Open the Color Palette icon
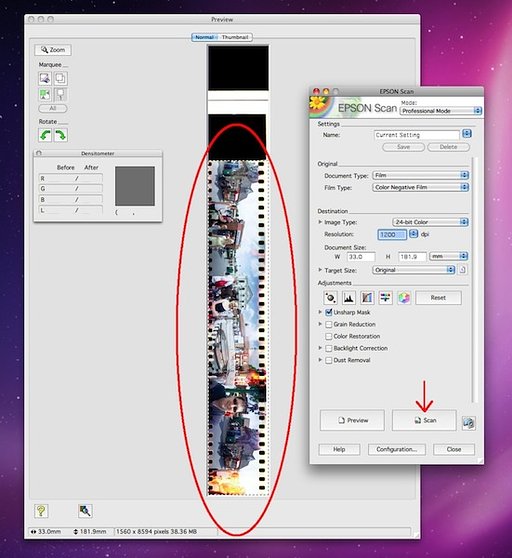This screenshot has width=512, height=558. pyautogui.click(x=404, y=298)
